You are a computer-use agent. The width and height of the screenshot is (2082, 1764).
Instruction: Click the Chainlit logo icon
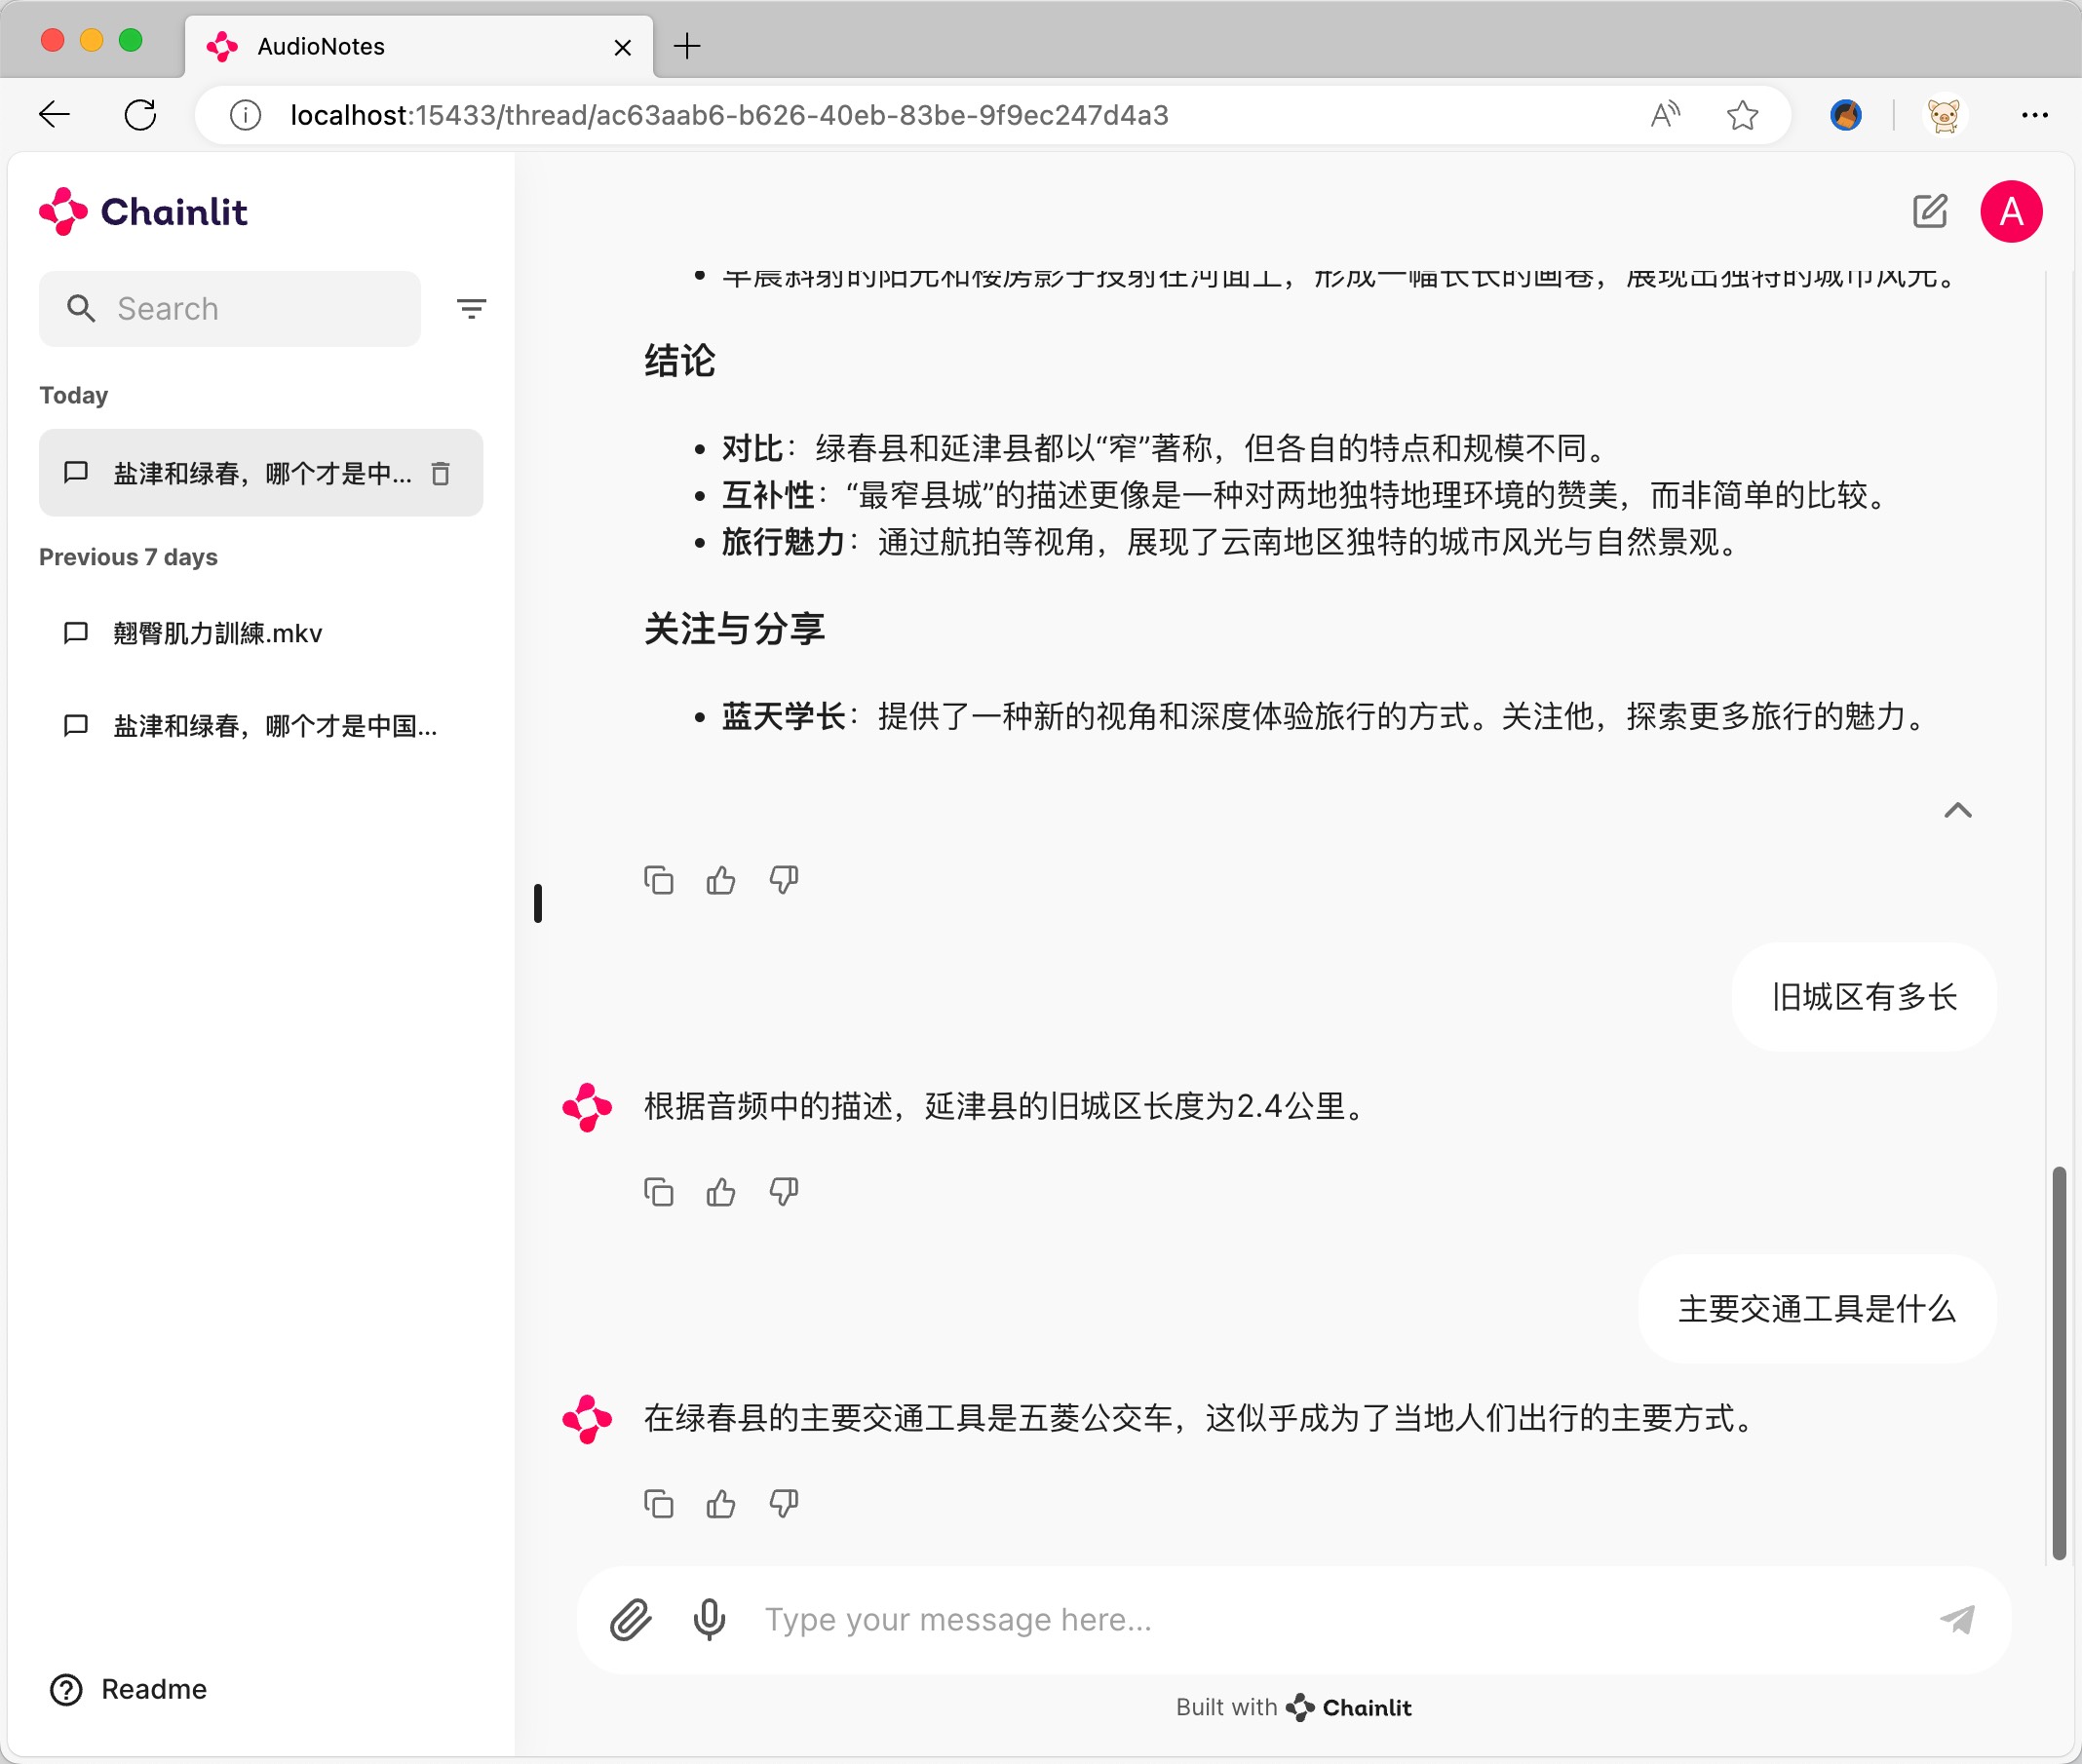[x=63, y=211]
